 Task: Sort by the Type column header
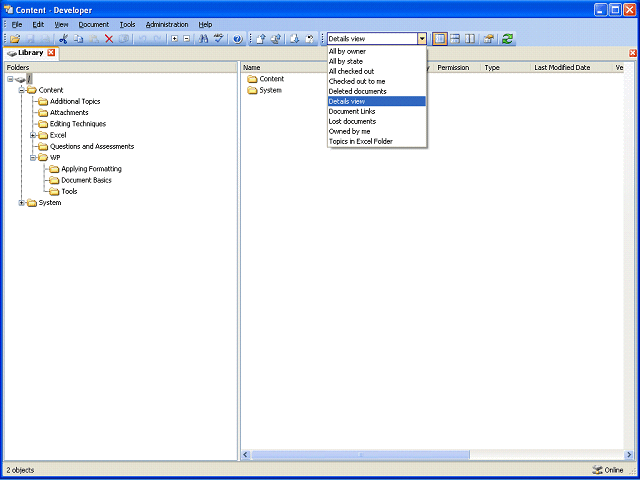(506, 68)
